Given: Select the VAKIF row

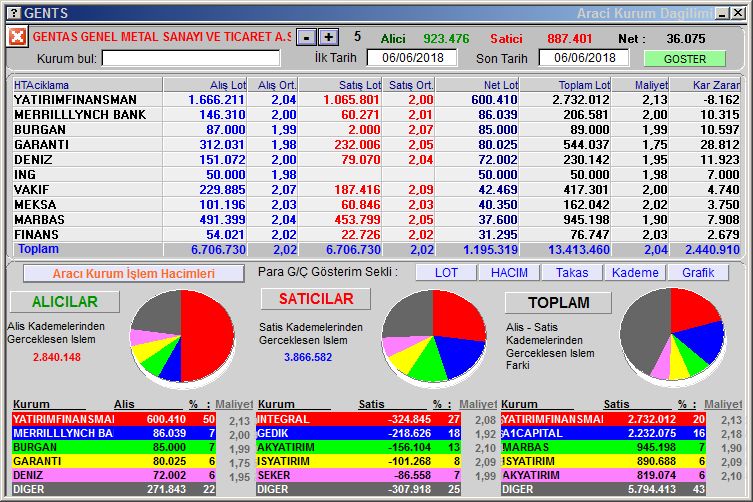Looking at the screenshot, I should click(376, 189).
